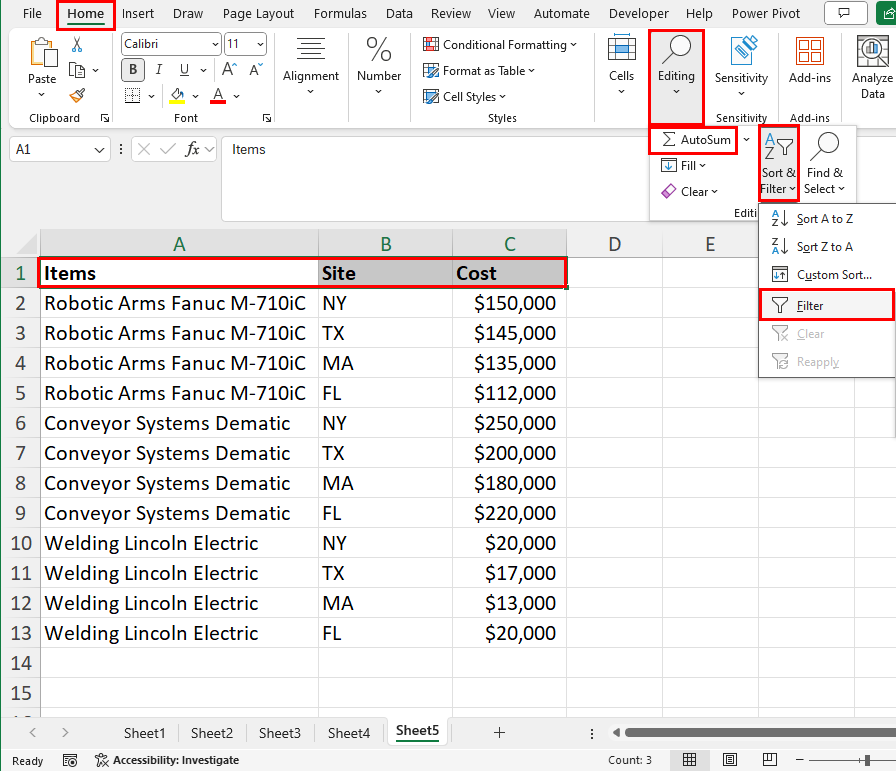The width and height of the screenshot is (896, 771).
Task: Click the horizontal scrollbar
Action: (x=759, y=732)
